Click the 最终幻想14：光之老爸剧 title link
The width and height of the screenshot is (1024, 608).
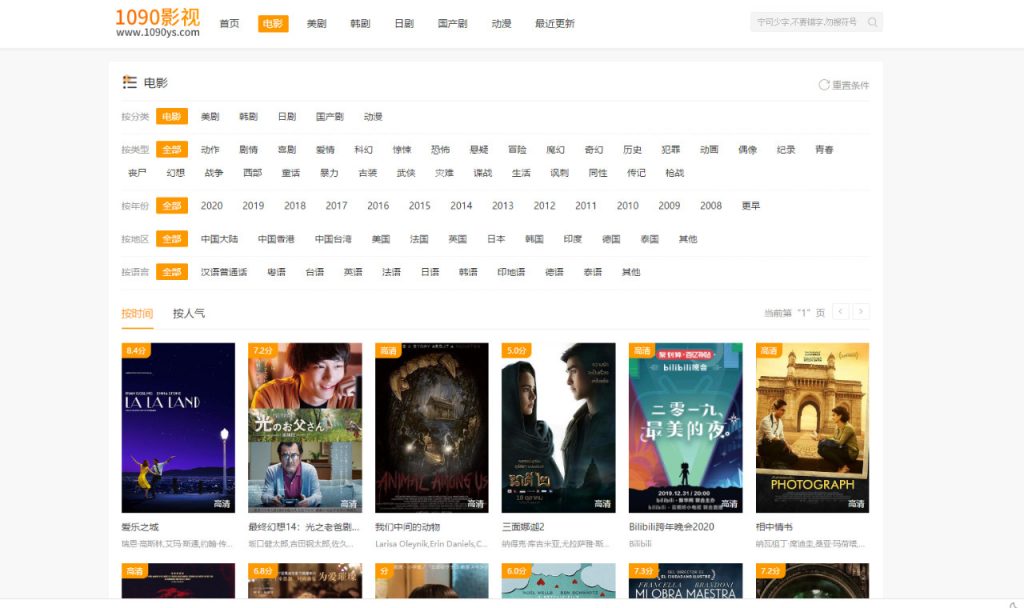pos(304,527)
